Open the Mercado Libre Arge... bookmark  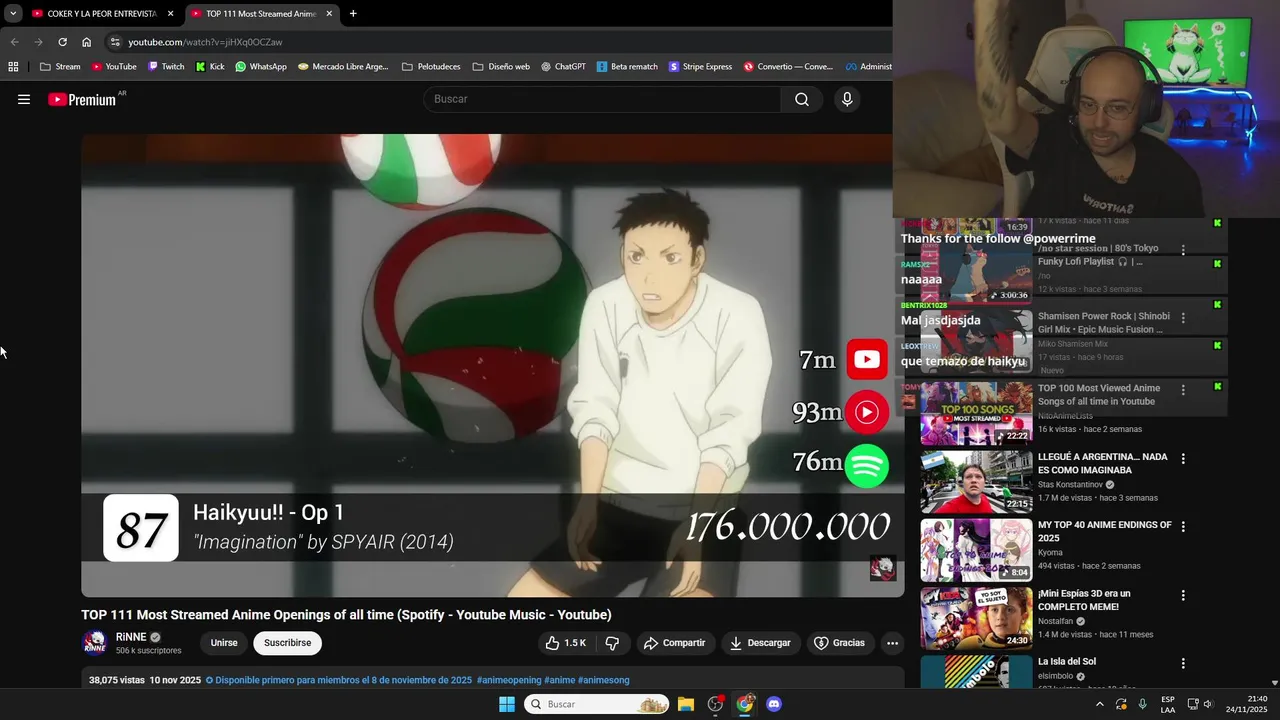tap(343, 67)
